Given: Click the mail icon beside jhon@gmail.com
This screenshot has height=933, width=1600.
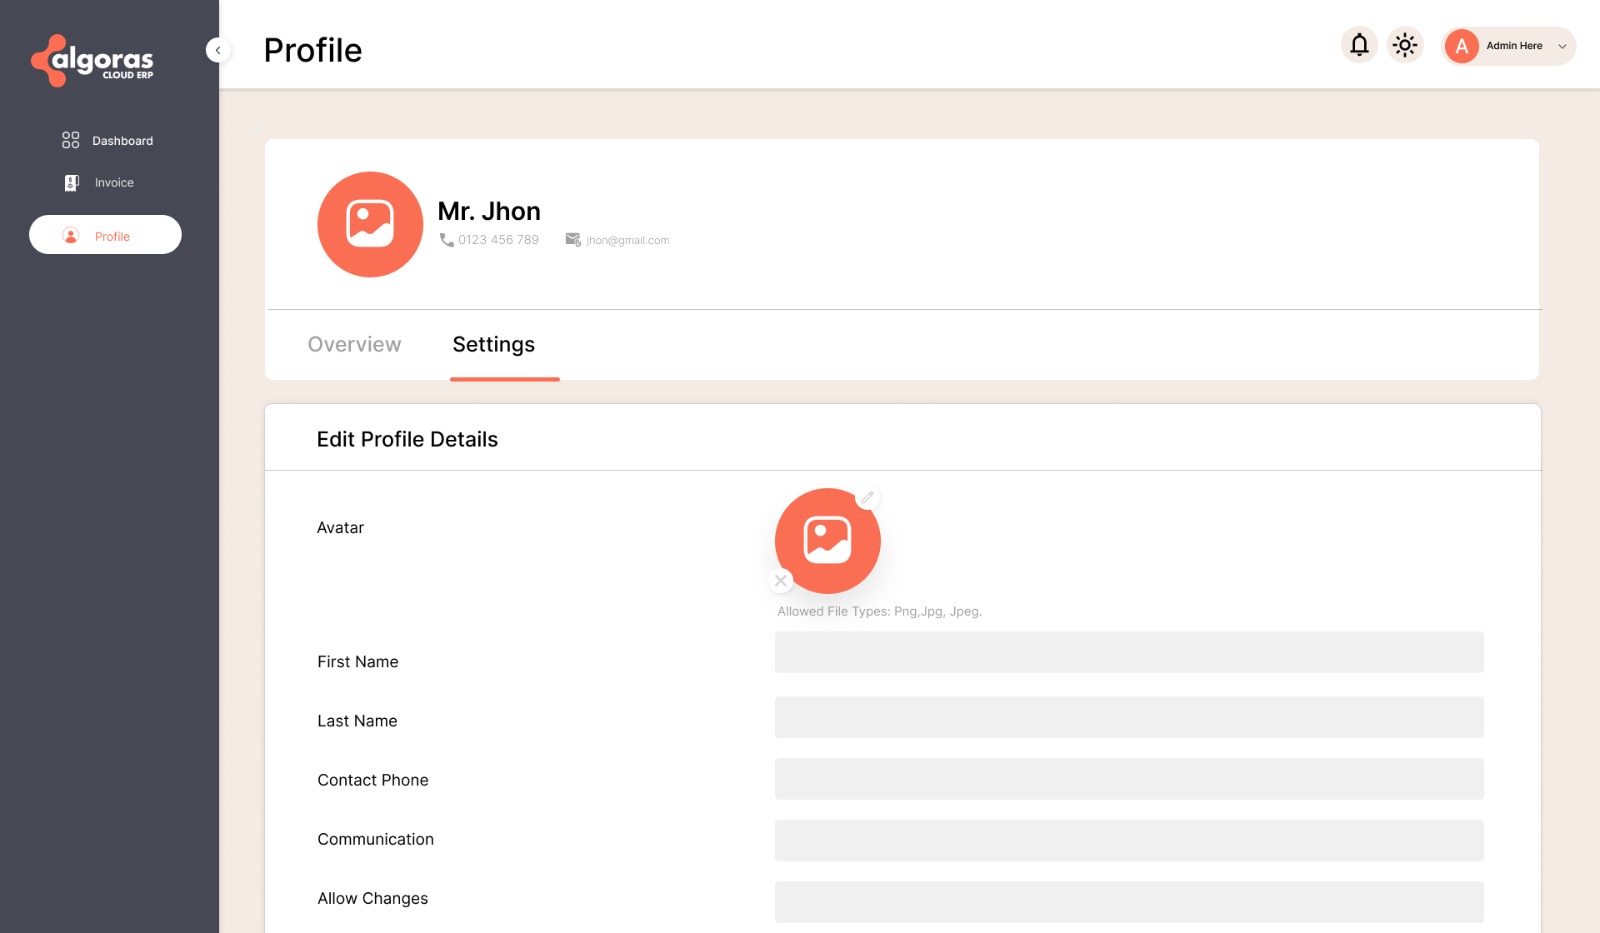Looking at the screenshot, I should (x=573, y=240).
